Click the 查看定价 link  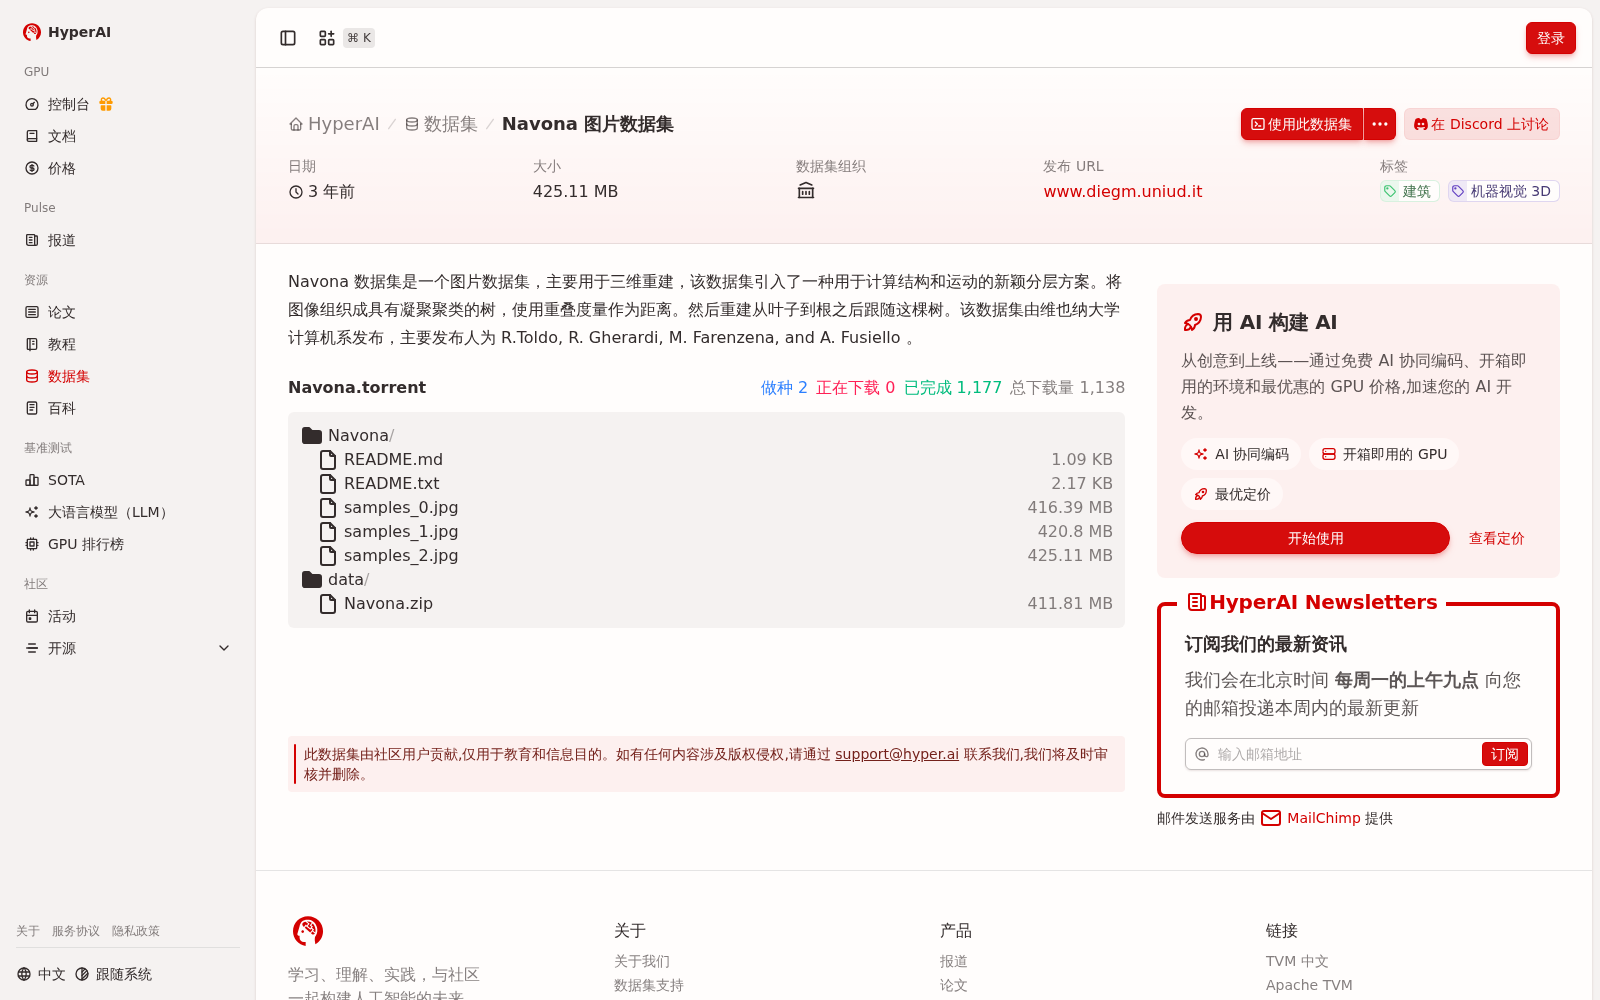[1496, 538]
